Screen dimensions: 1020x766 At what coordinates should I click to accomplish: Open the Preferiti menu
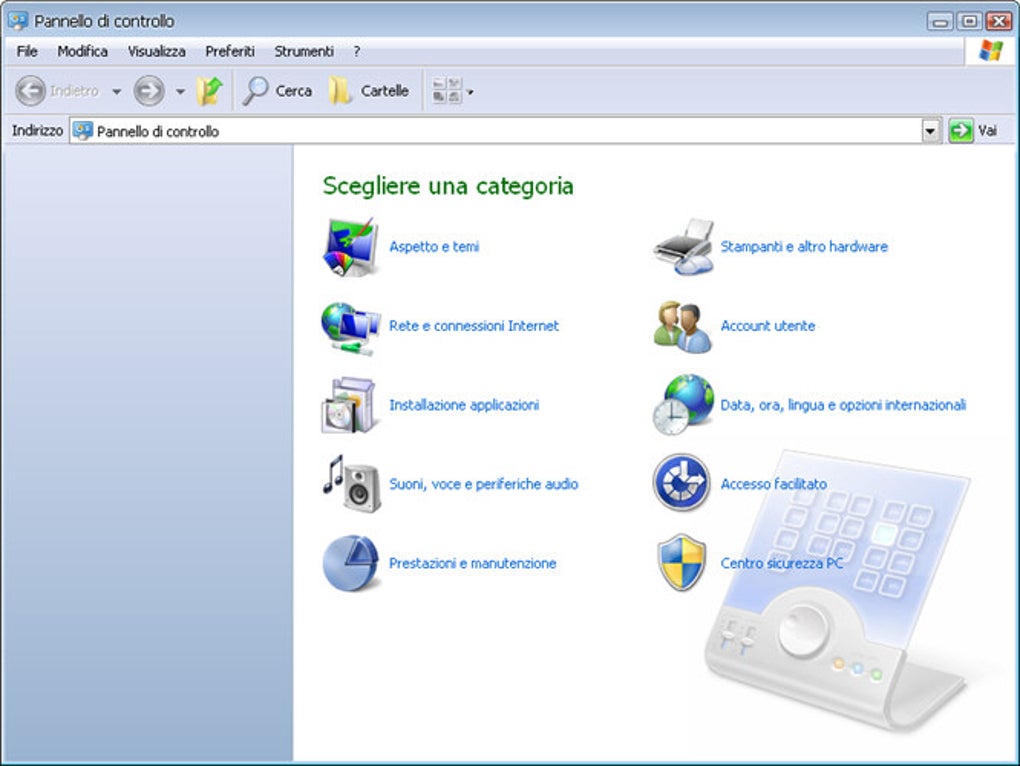[230, 51]
